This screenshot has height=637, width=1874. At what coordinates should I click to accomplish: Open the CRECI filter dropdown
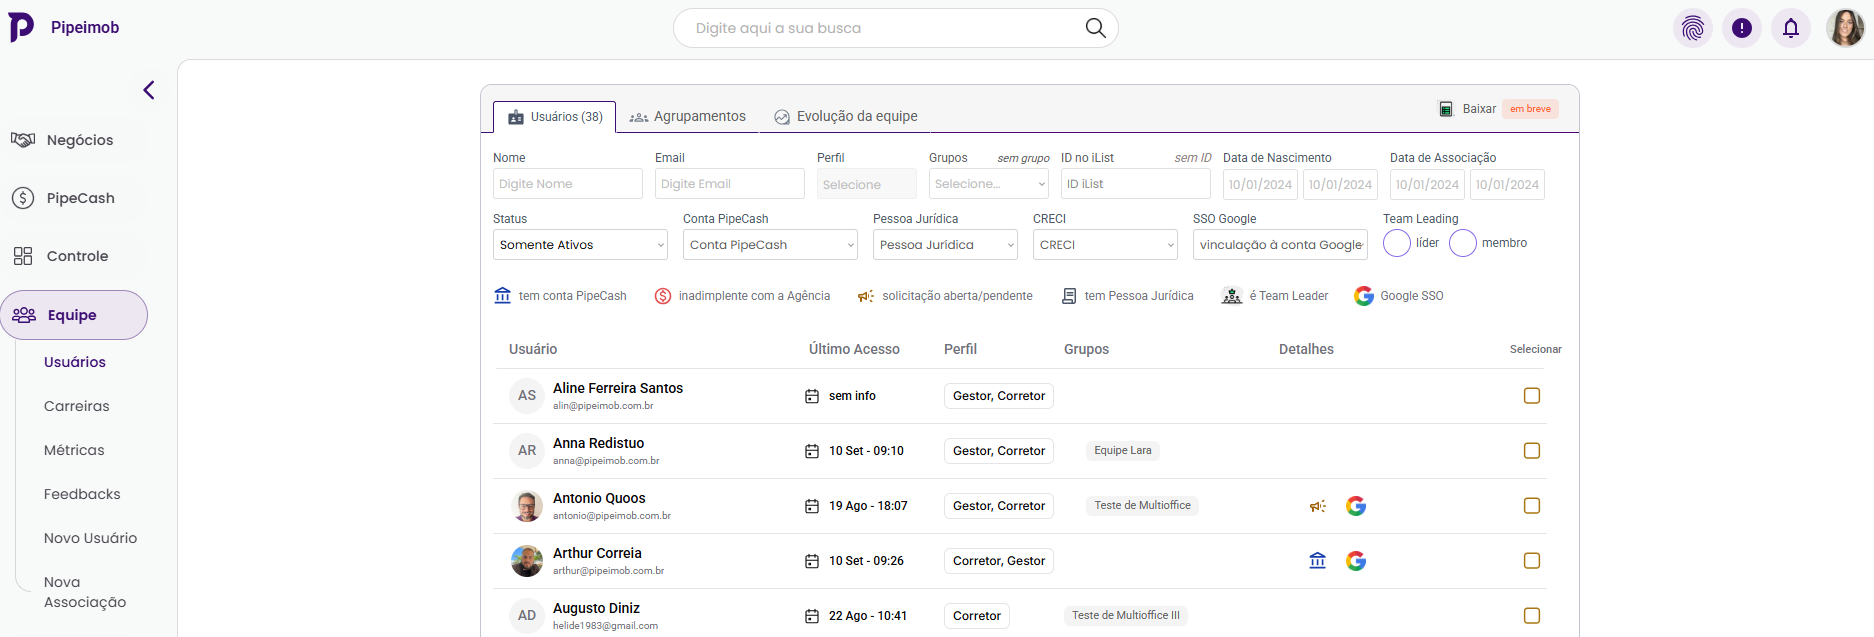[x=1105, y=245]
